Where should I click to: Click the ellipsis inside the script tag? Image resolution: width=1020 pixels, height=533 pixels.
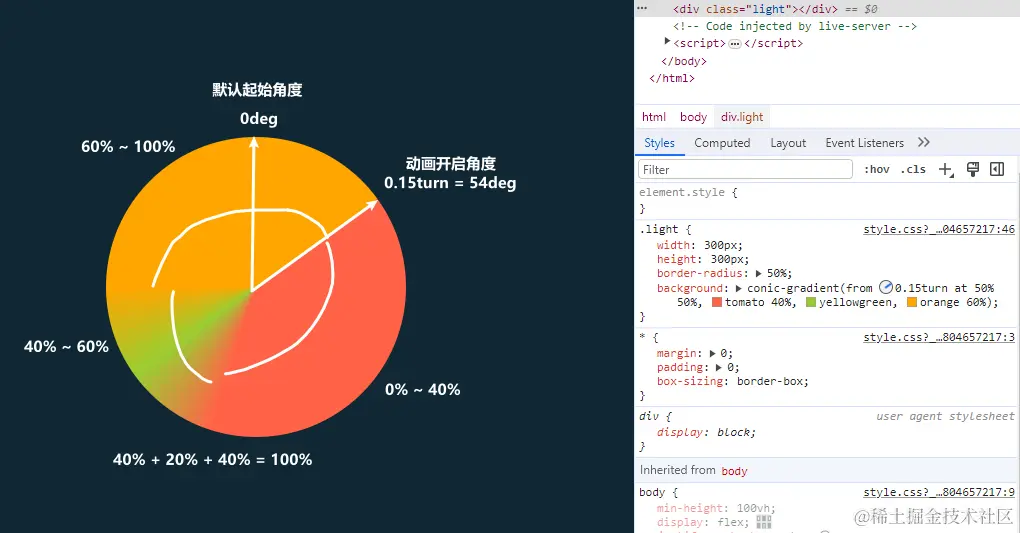734,44
